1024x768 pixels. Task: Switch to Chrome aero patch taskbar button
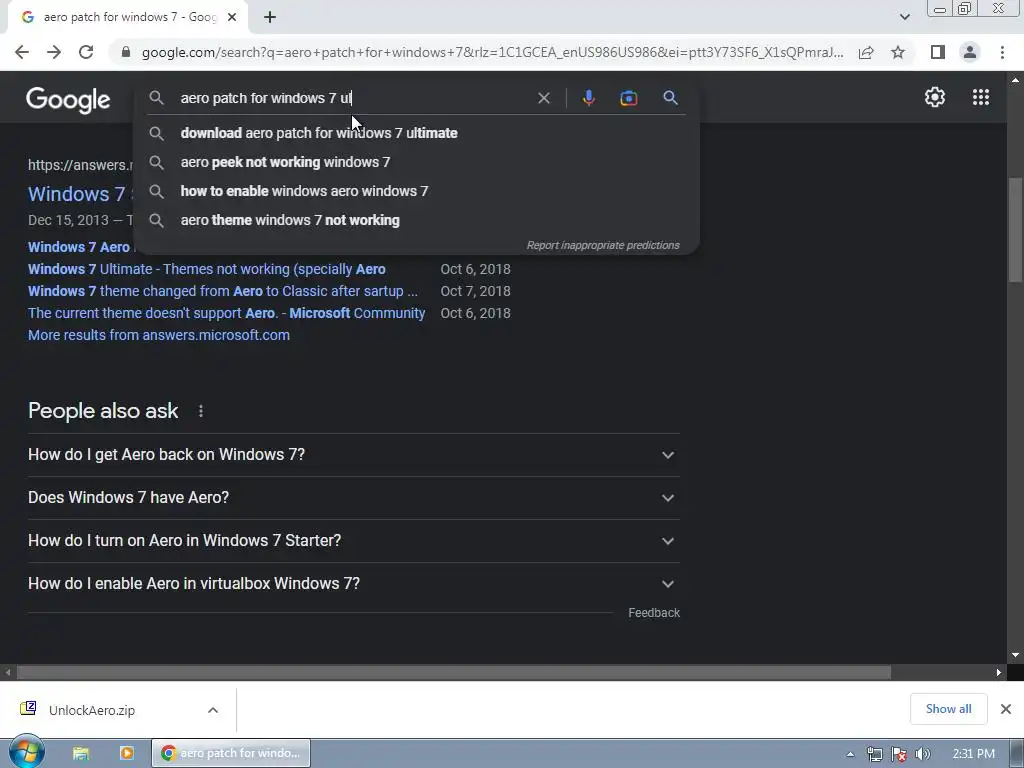click(x=231, y=753)
